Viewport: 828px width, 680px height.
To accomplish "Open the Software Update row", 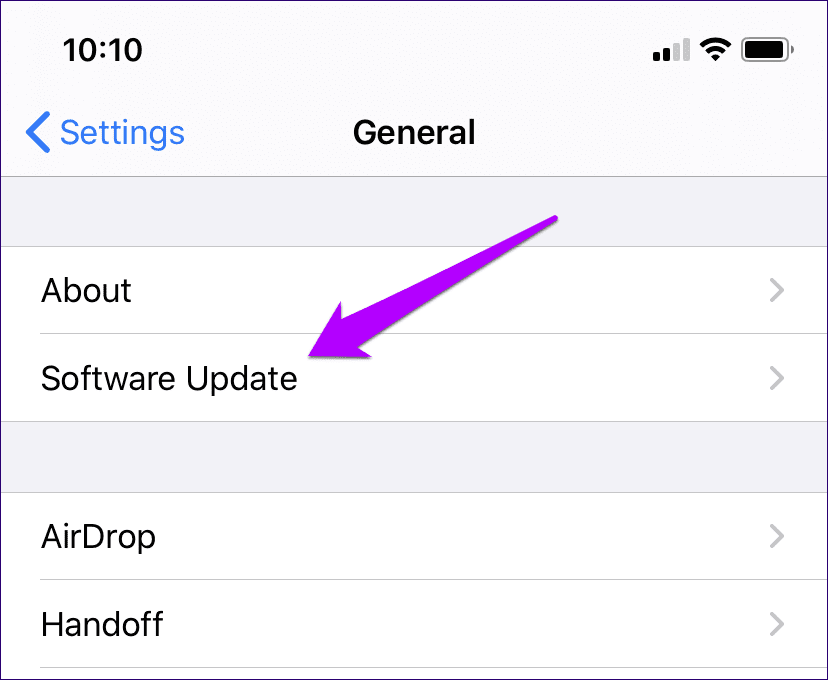I will (414, 377).
